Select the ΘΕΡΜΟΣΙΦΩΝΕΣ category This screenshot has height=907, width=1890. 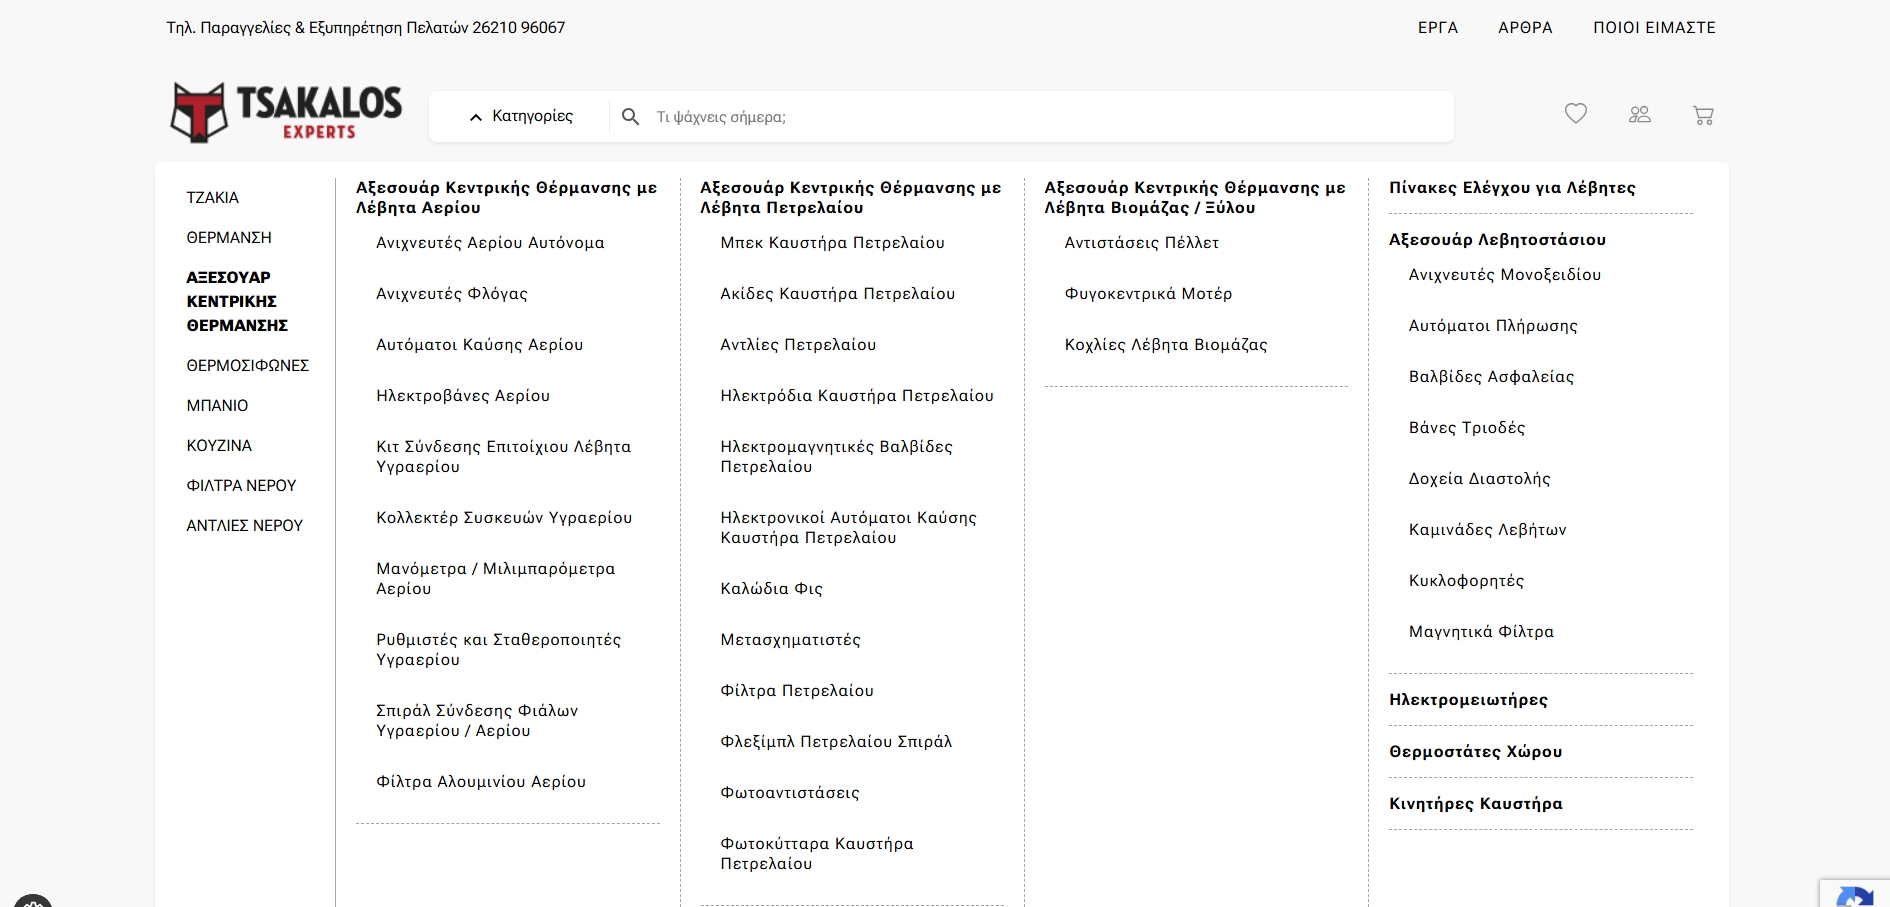pos(247,366)
